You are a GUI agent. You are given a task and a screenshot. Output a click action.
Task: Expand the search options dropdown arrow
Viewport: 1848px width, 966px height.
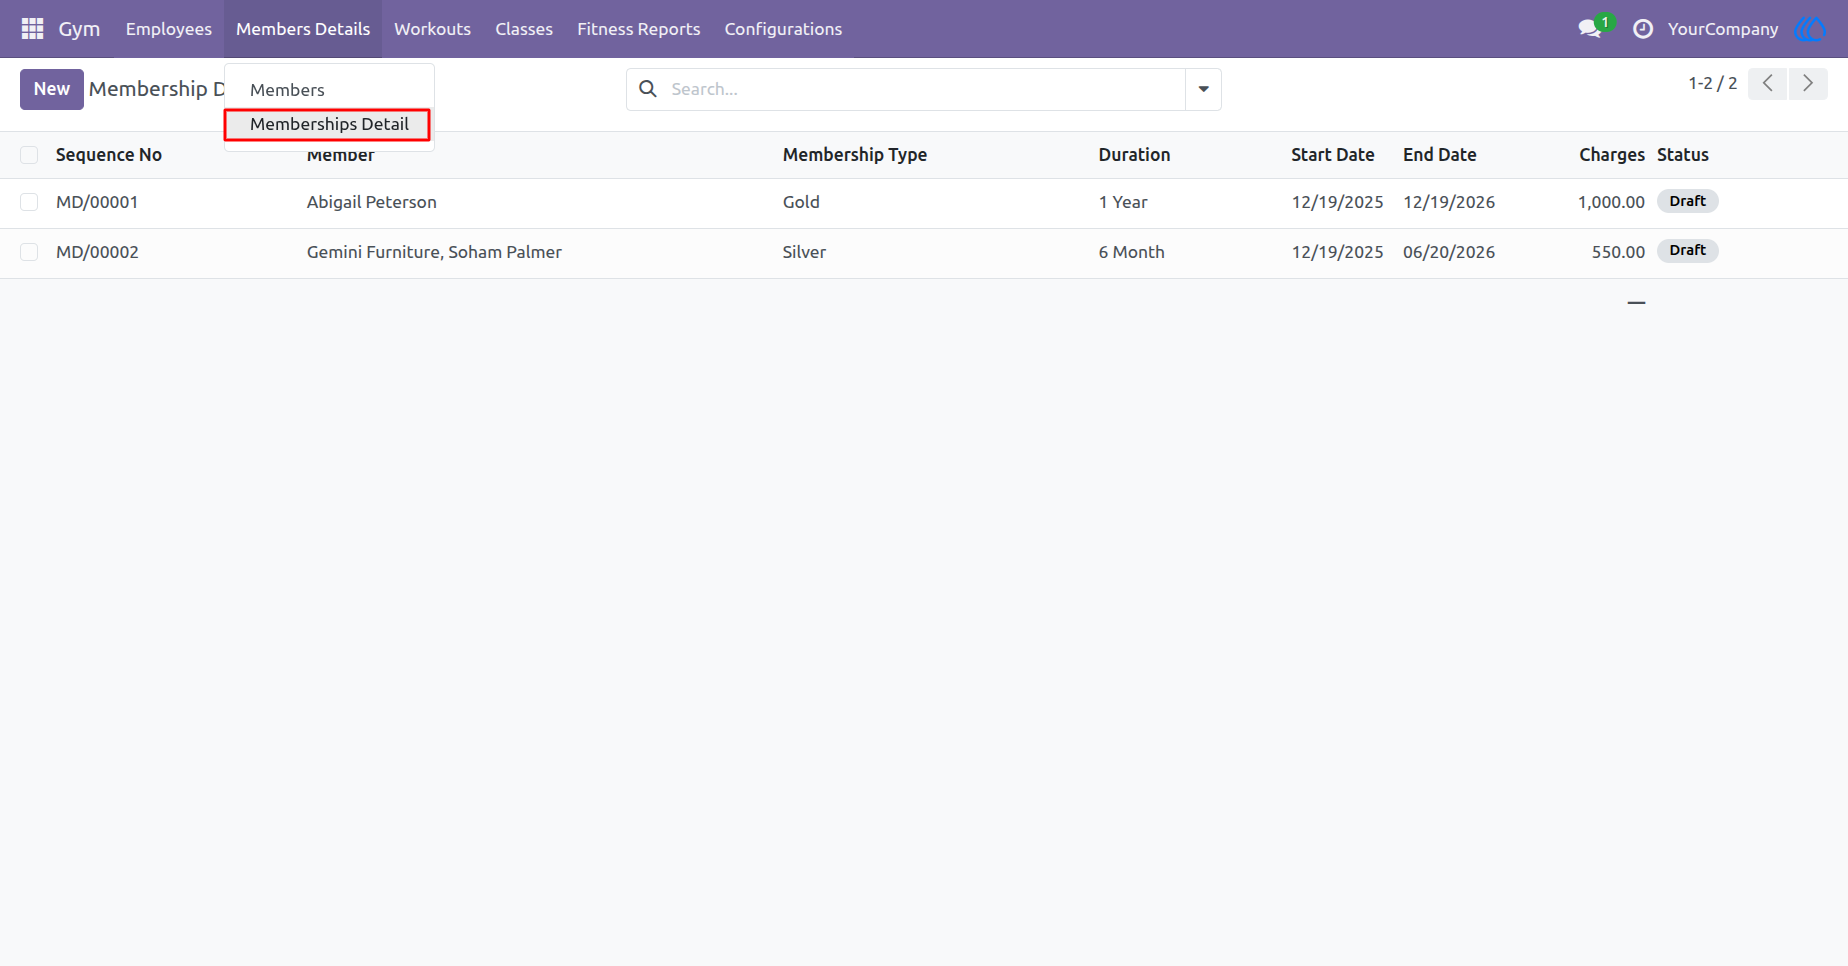[x=1203, y=89]
